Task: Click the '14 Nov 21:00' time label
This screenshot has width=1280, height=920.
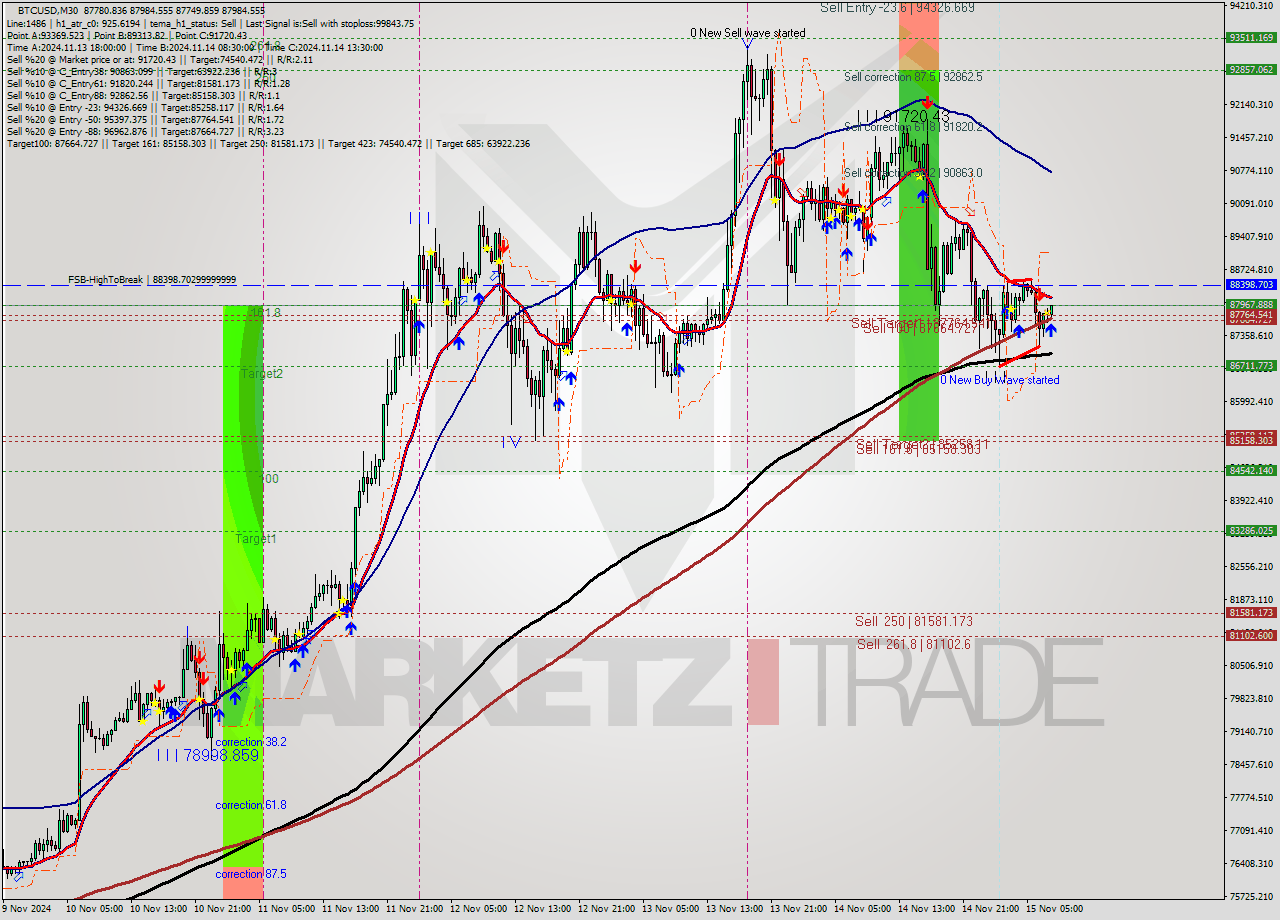Action: (992, 909)
